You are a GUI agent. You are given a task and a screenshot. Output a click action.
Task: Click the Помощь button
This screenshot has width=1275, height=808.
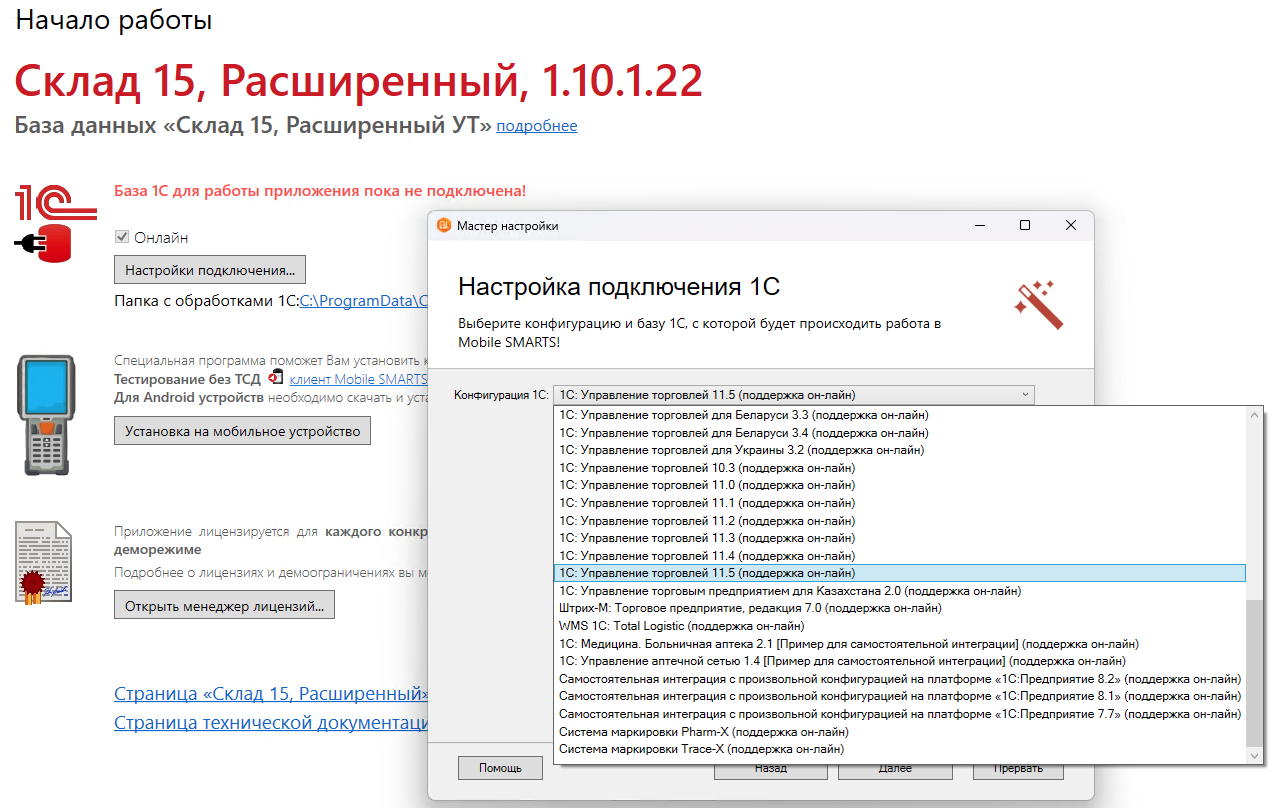click(x=500, y=767)
